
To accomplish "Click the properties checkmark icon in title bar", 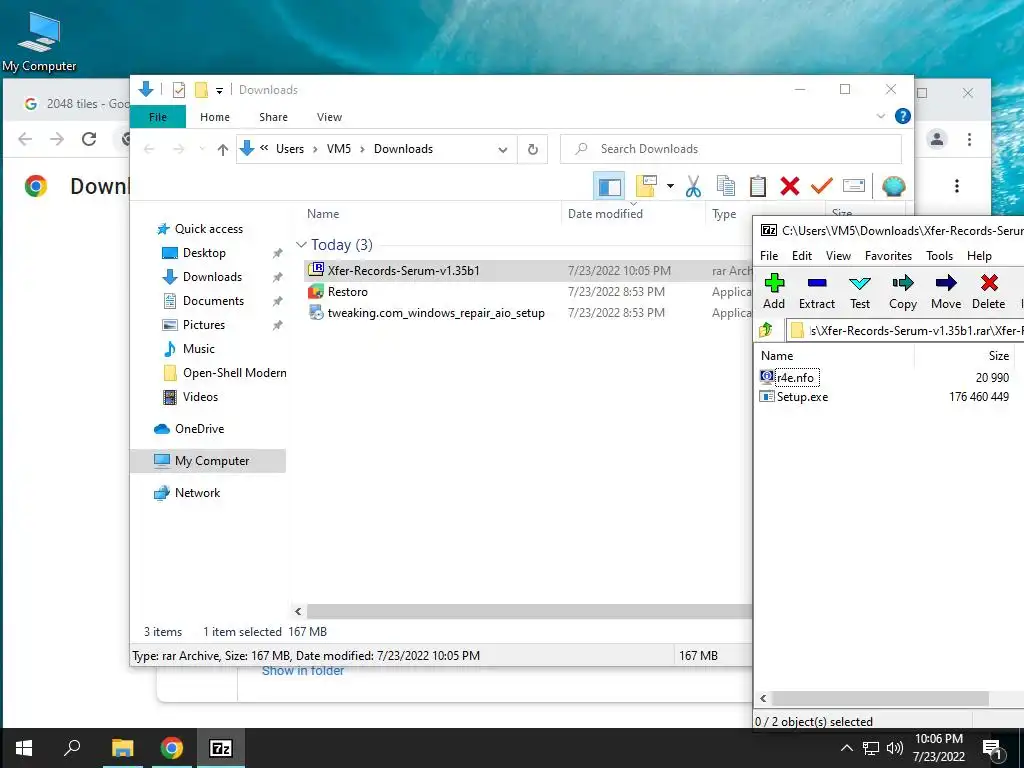I will (178, 89).
